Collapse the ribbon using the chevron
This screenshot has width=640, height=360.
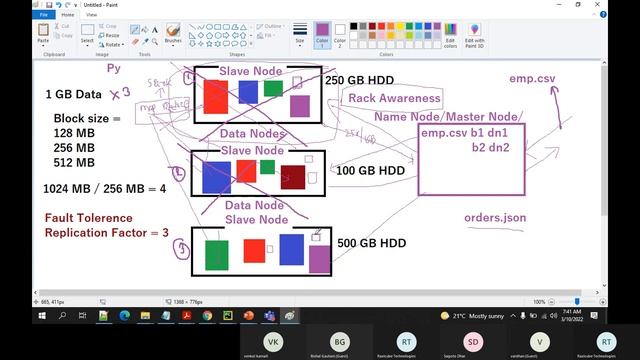[594, 15]
